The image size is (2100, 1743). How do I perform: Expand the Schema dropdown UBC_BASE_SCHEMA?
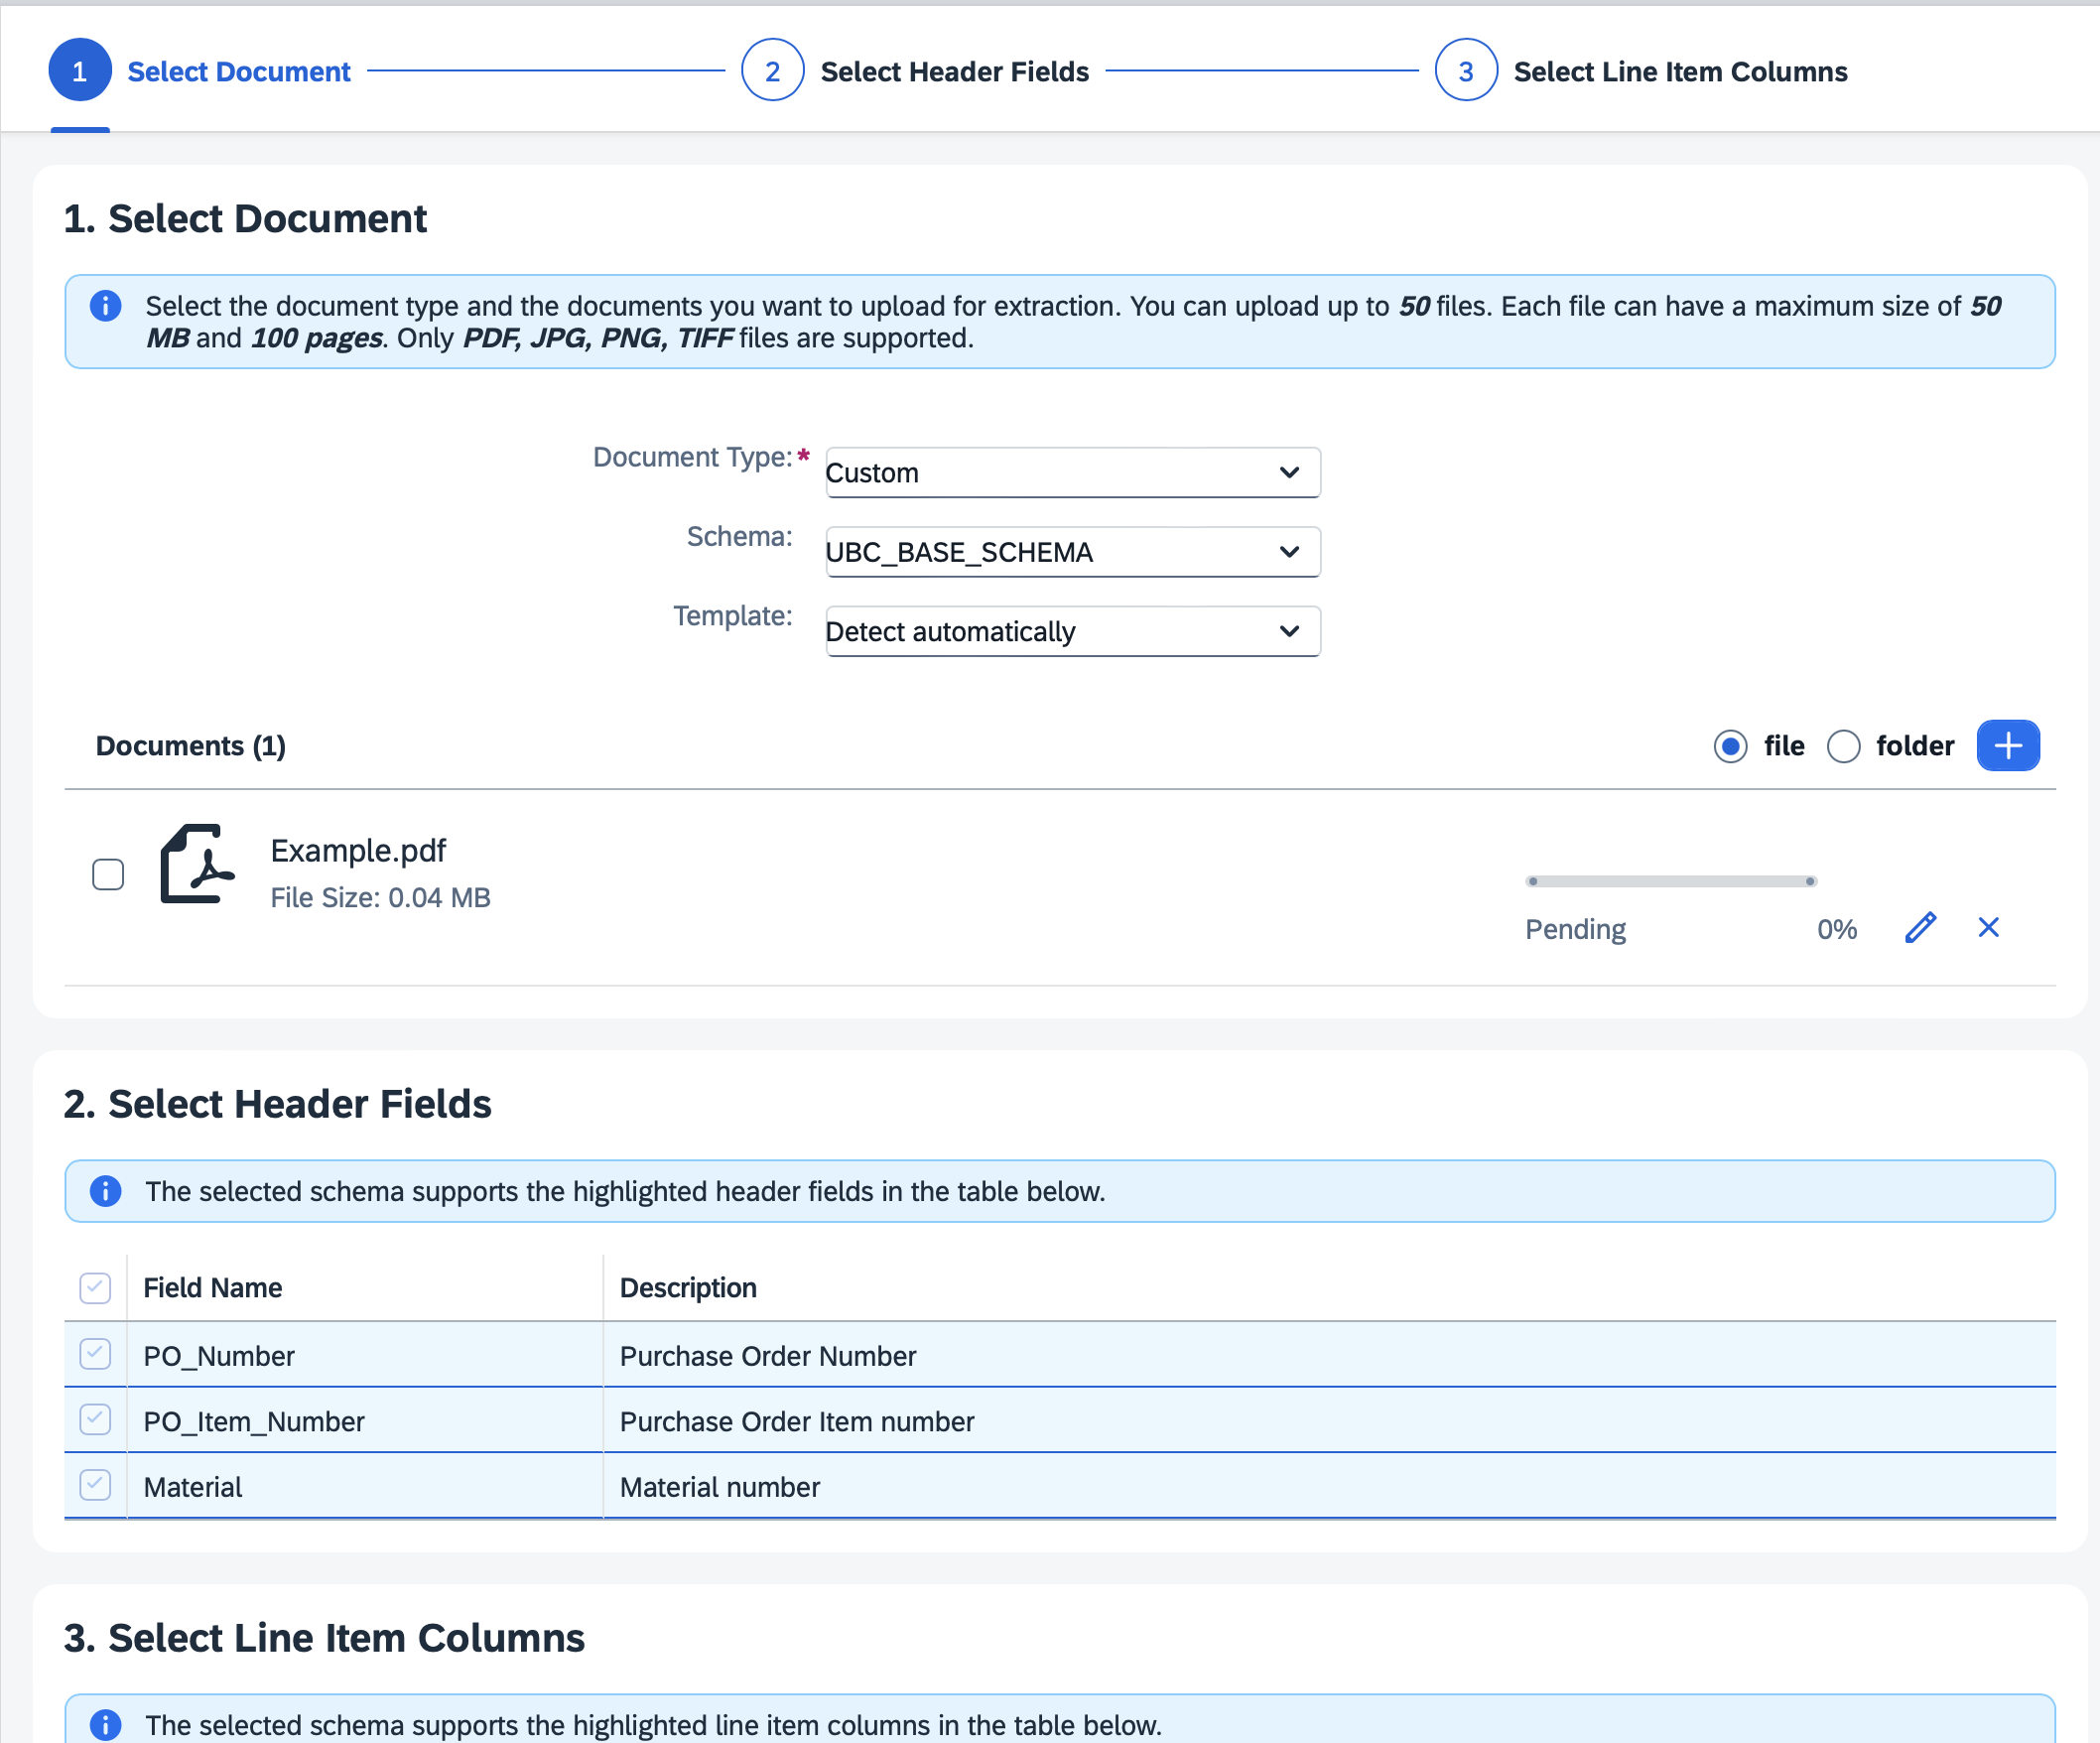1072,552
